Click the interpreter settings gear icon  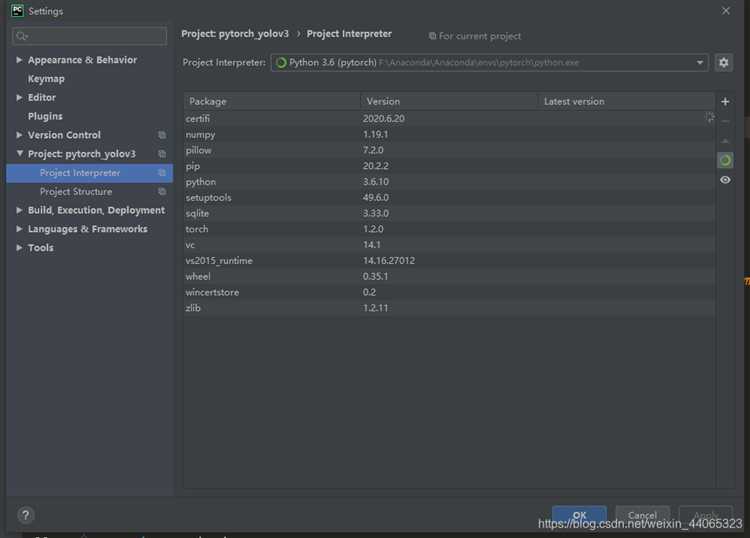click(x=723, y=63)
